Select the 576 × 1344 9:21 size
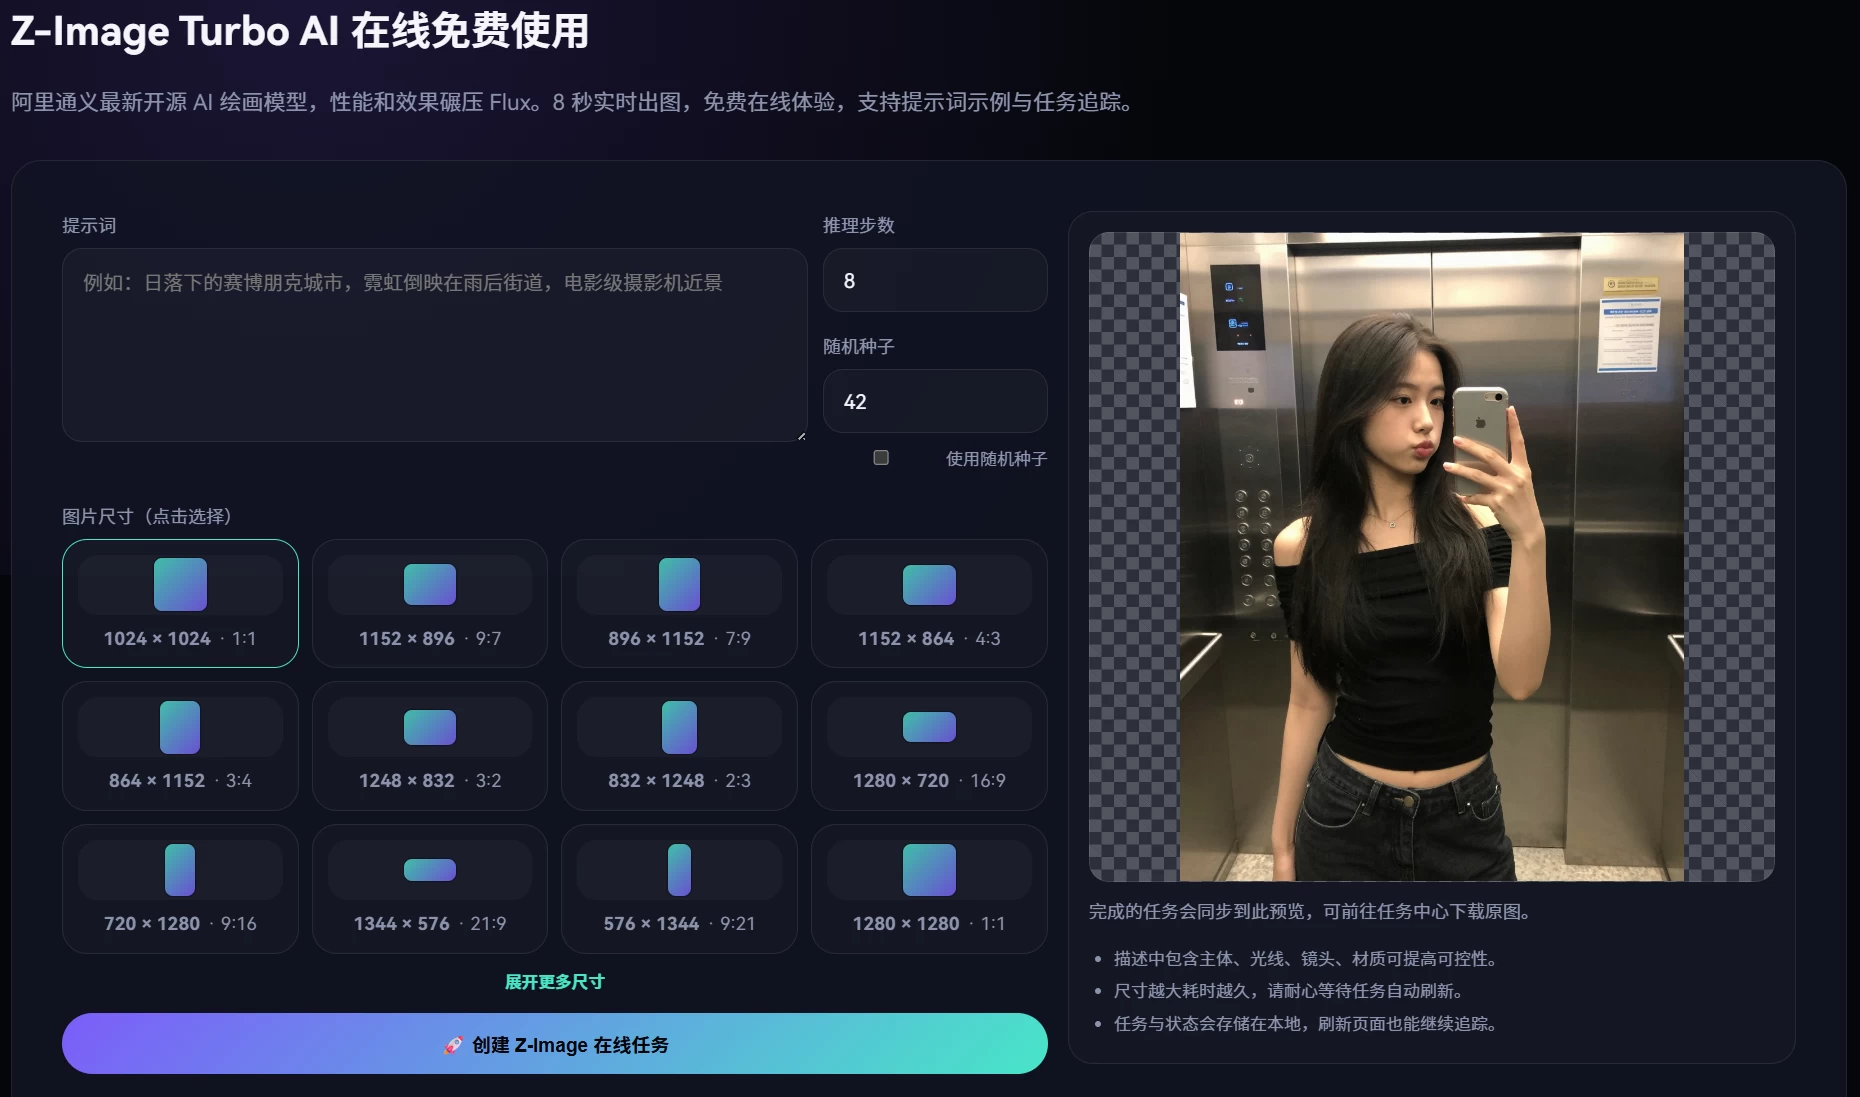The width and height of the screenshot is (1860, 1097). [679, 888]
